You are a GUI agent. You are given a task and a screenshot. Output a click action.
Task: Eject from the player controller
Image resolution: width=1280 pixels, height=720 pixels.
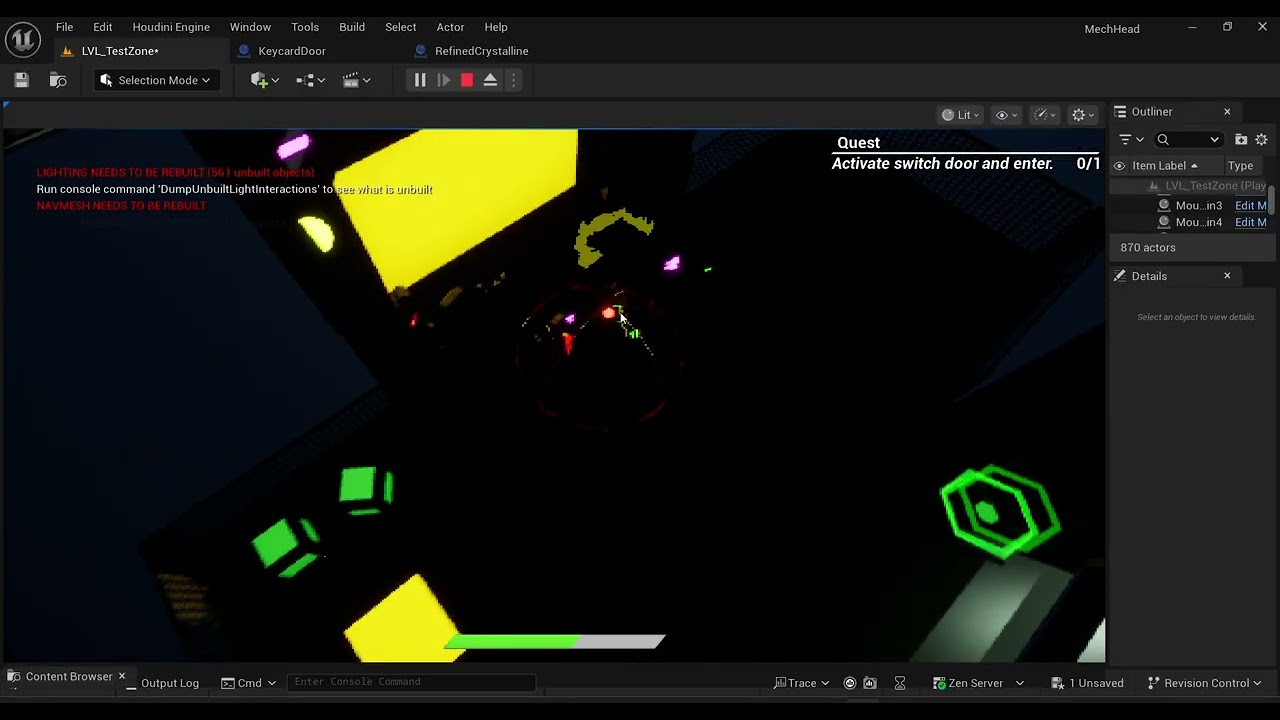pos(490,80)
